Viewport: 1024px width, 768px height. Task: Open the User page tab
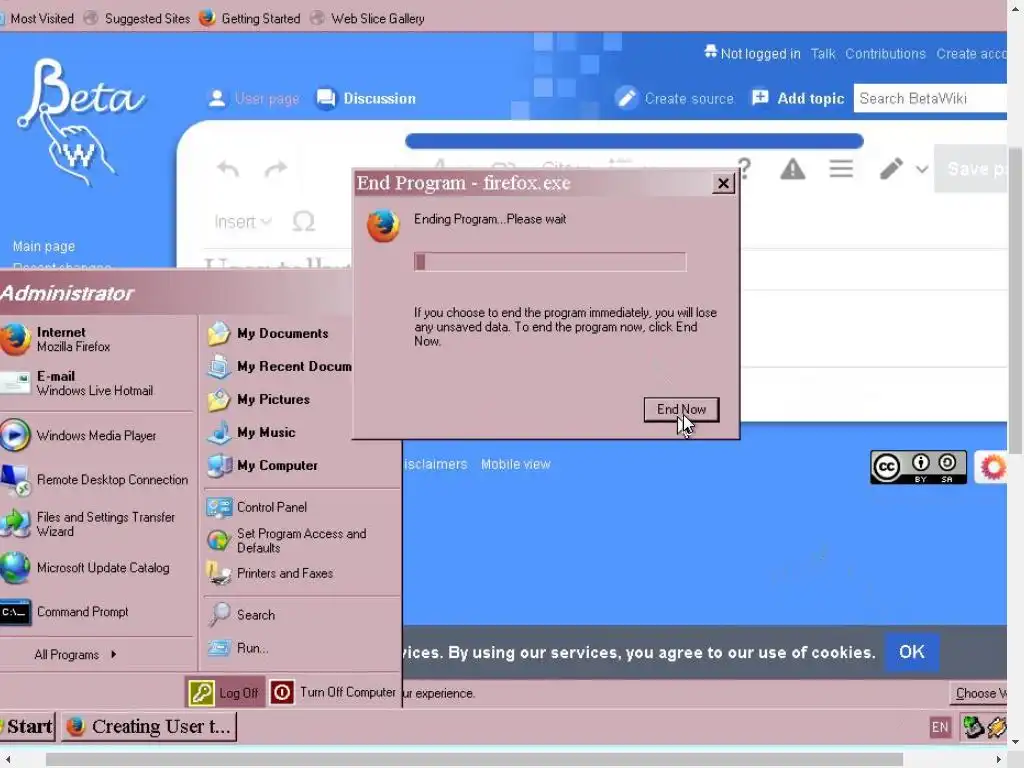pos(253,99)
